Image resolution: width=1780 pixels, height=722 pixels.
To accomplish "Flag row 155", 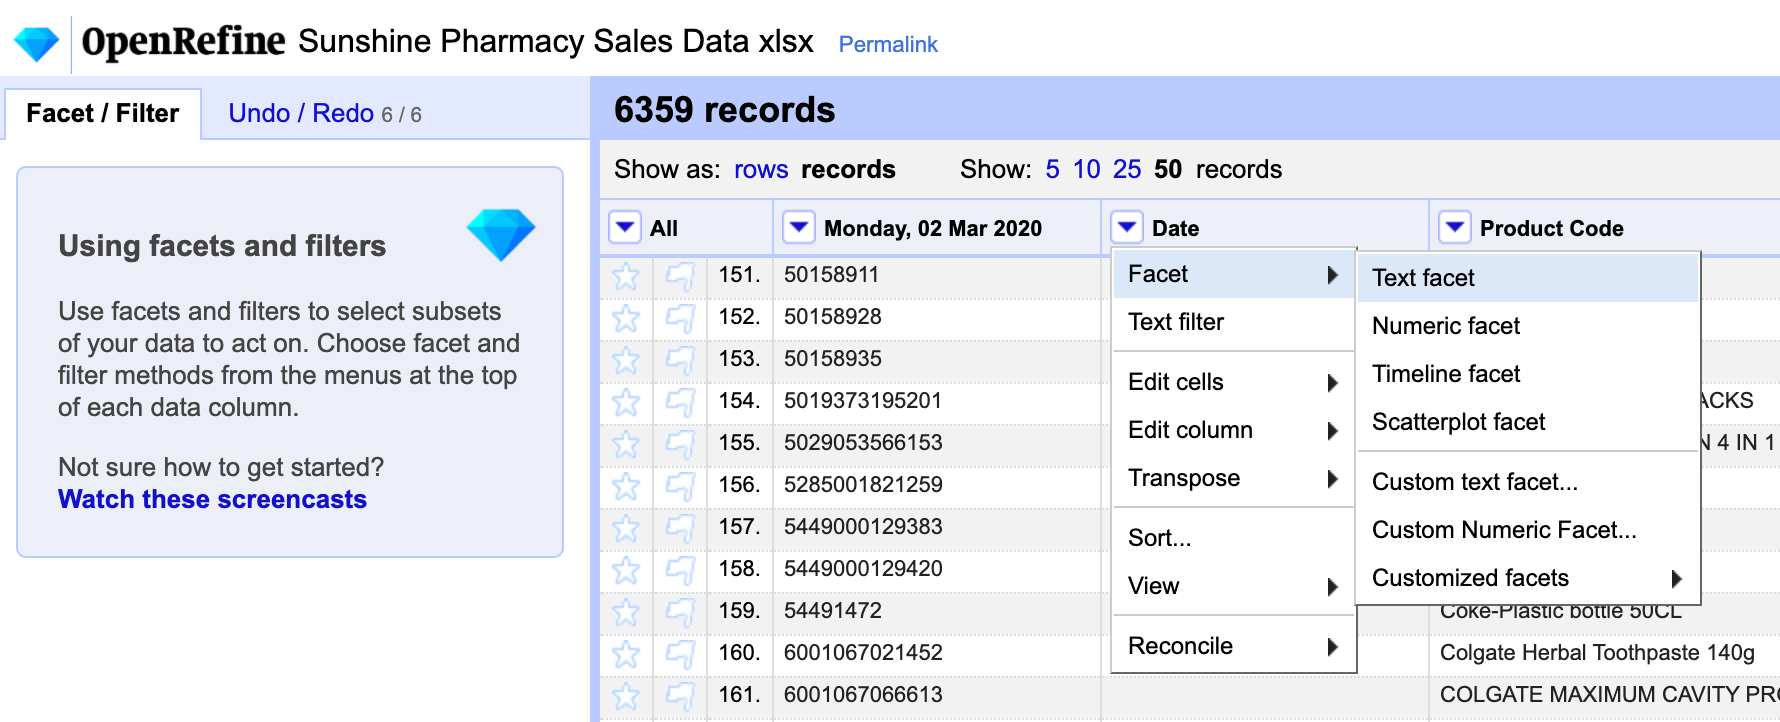I will pyautogui.click(x=680, y=444).
